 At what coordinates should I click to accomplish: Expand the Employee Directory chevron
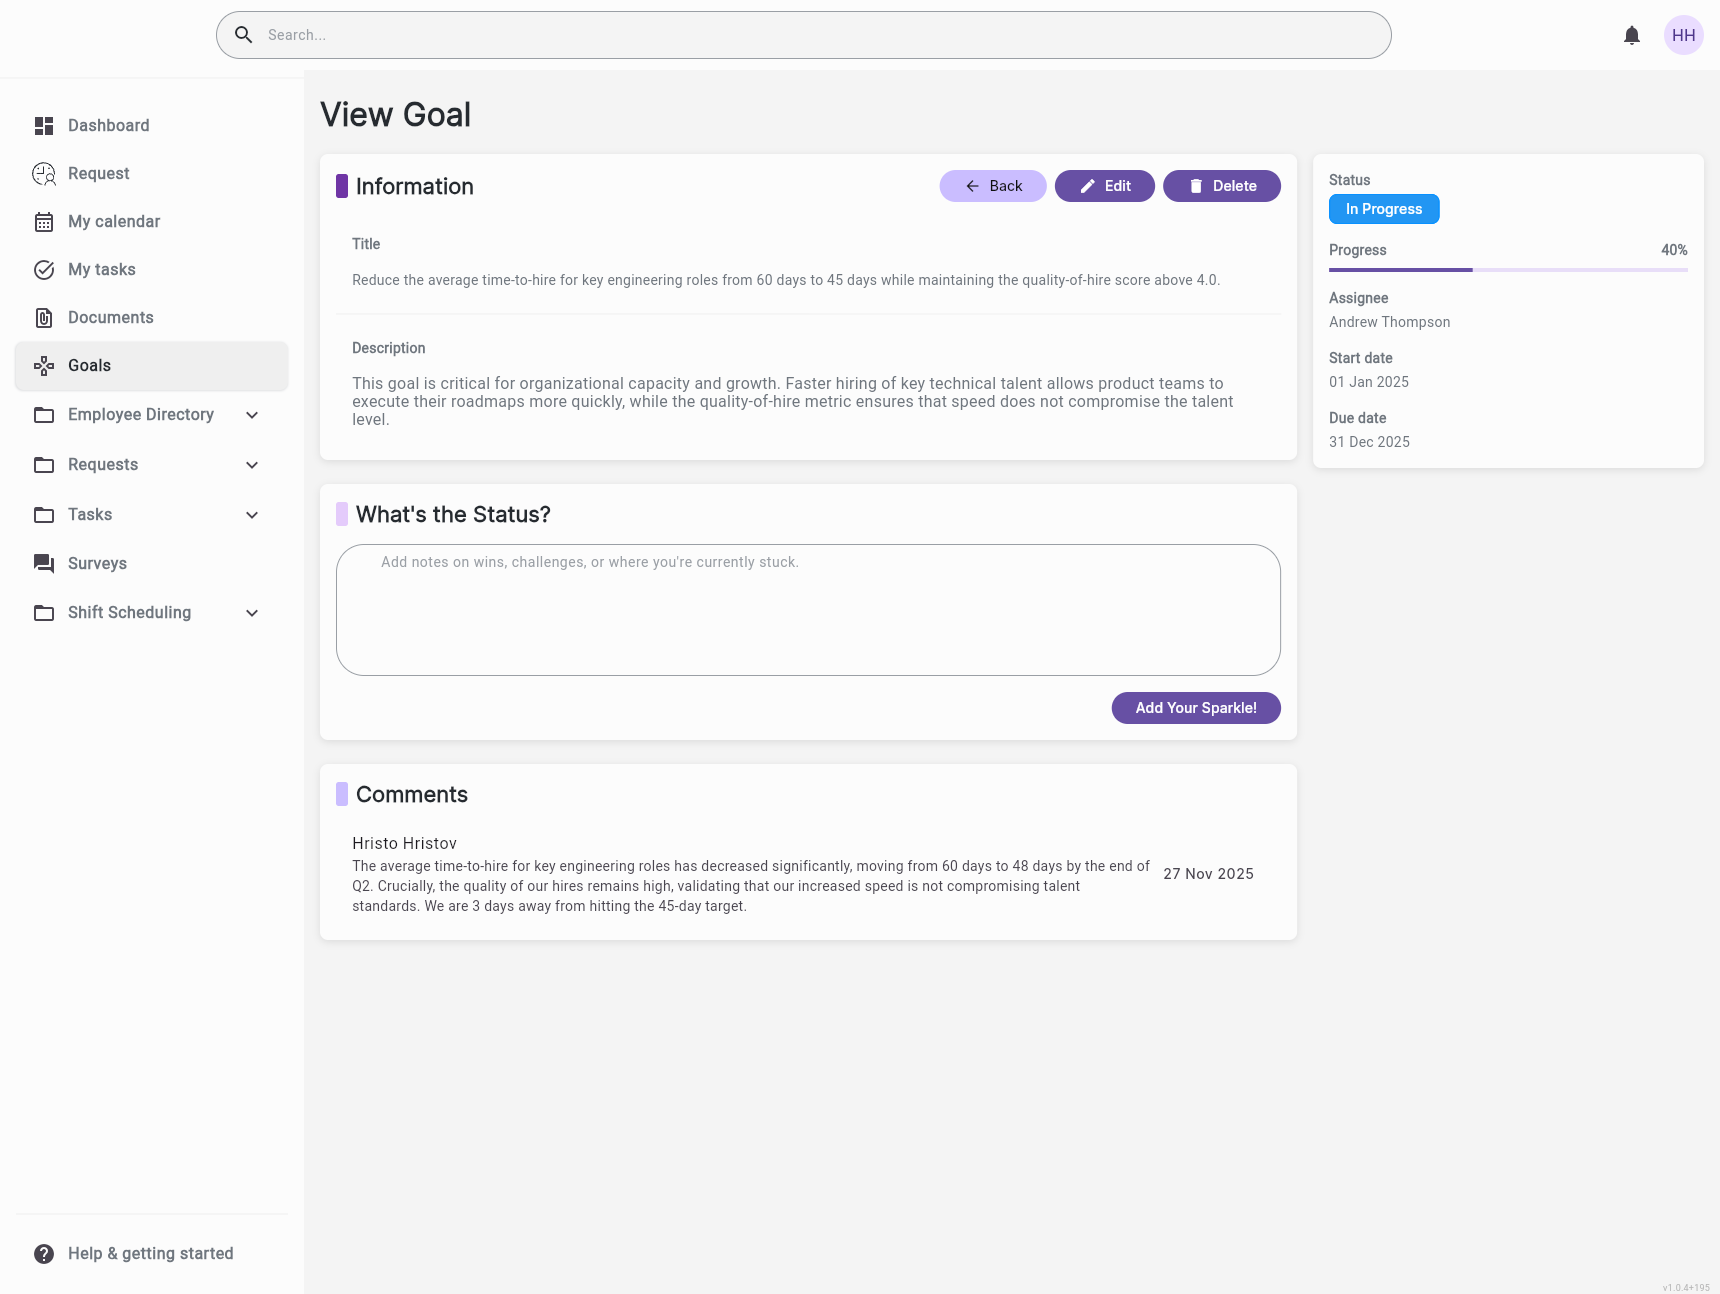(252, 415)
